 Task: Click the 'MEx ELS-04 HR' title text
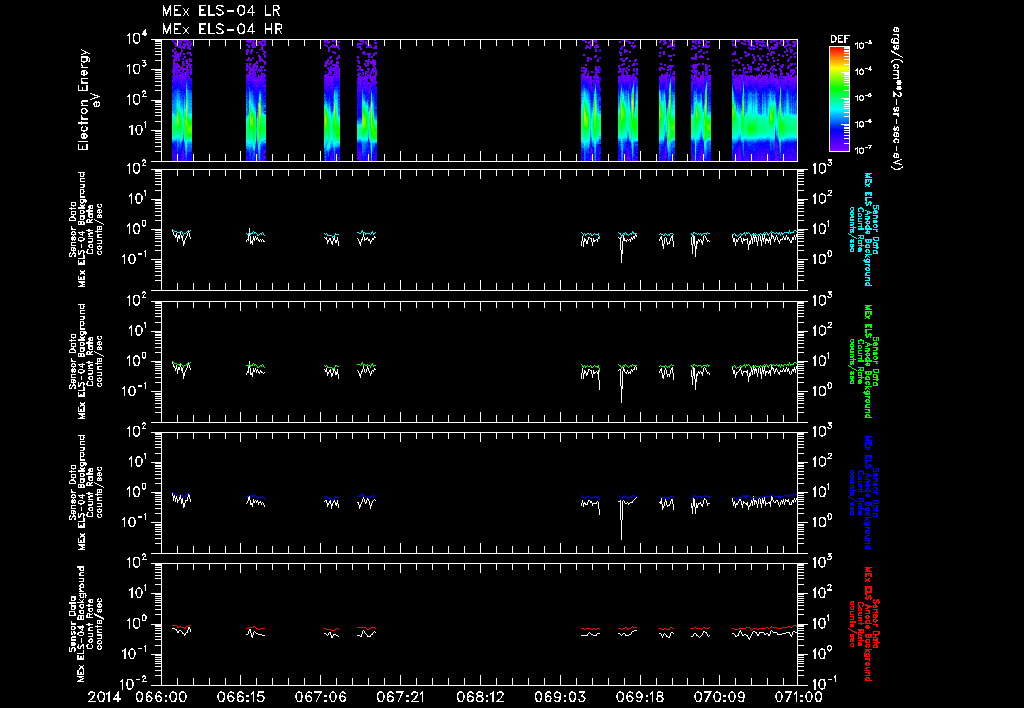pos(222,29)
